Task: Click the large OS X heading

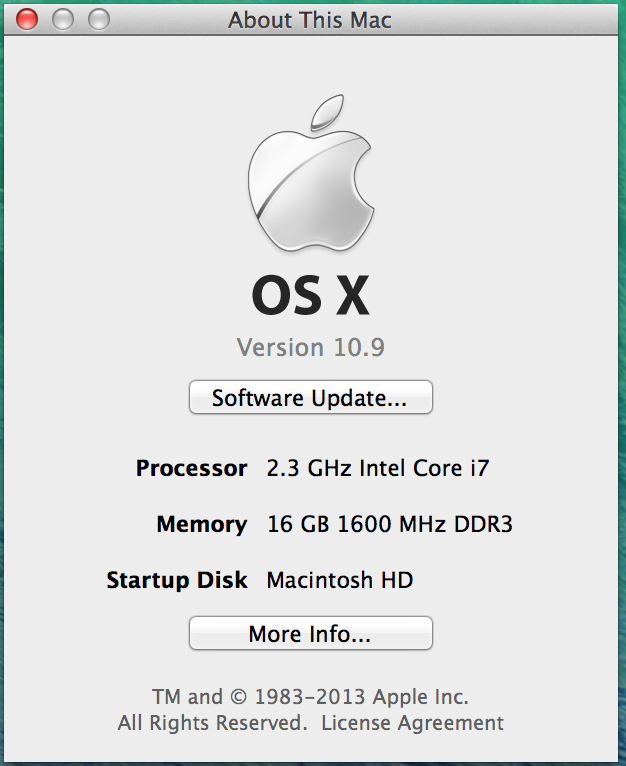Action: [x=310, y=295]
